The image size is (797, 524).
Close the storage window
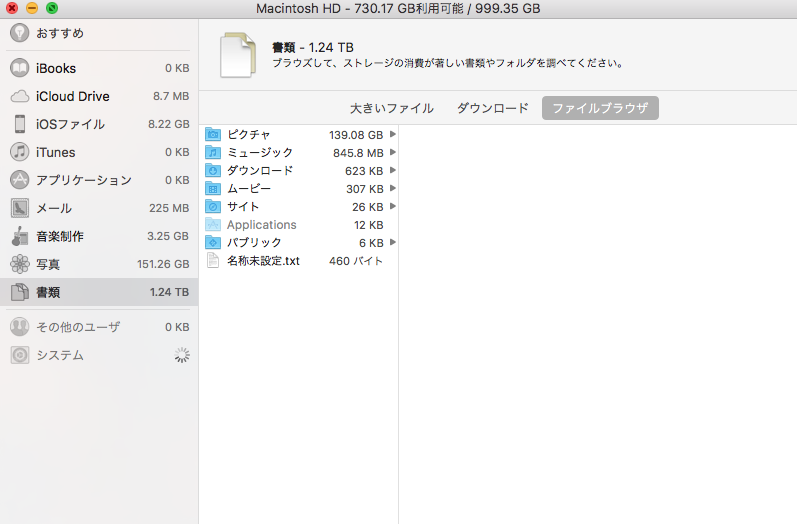pyautogui.click(x=12, y=8)
